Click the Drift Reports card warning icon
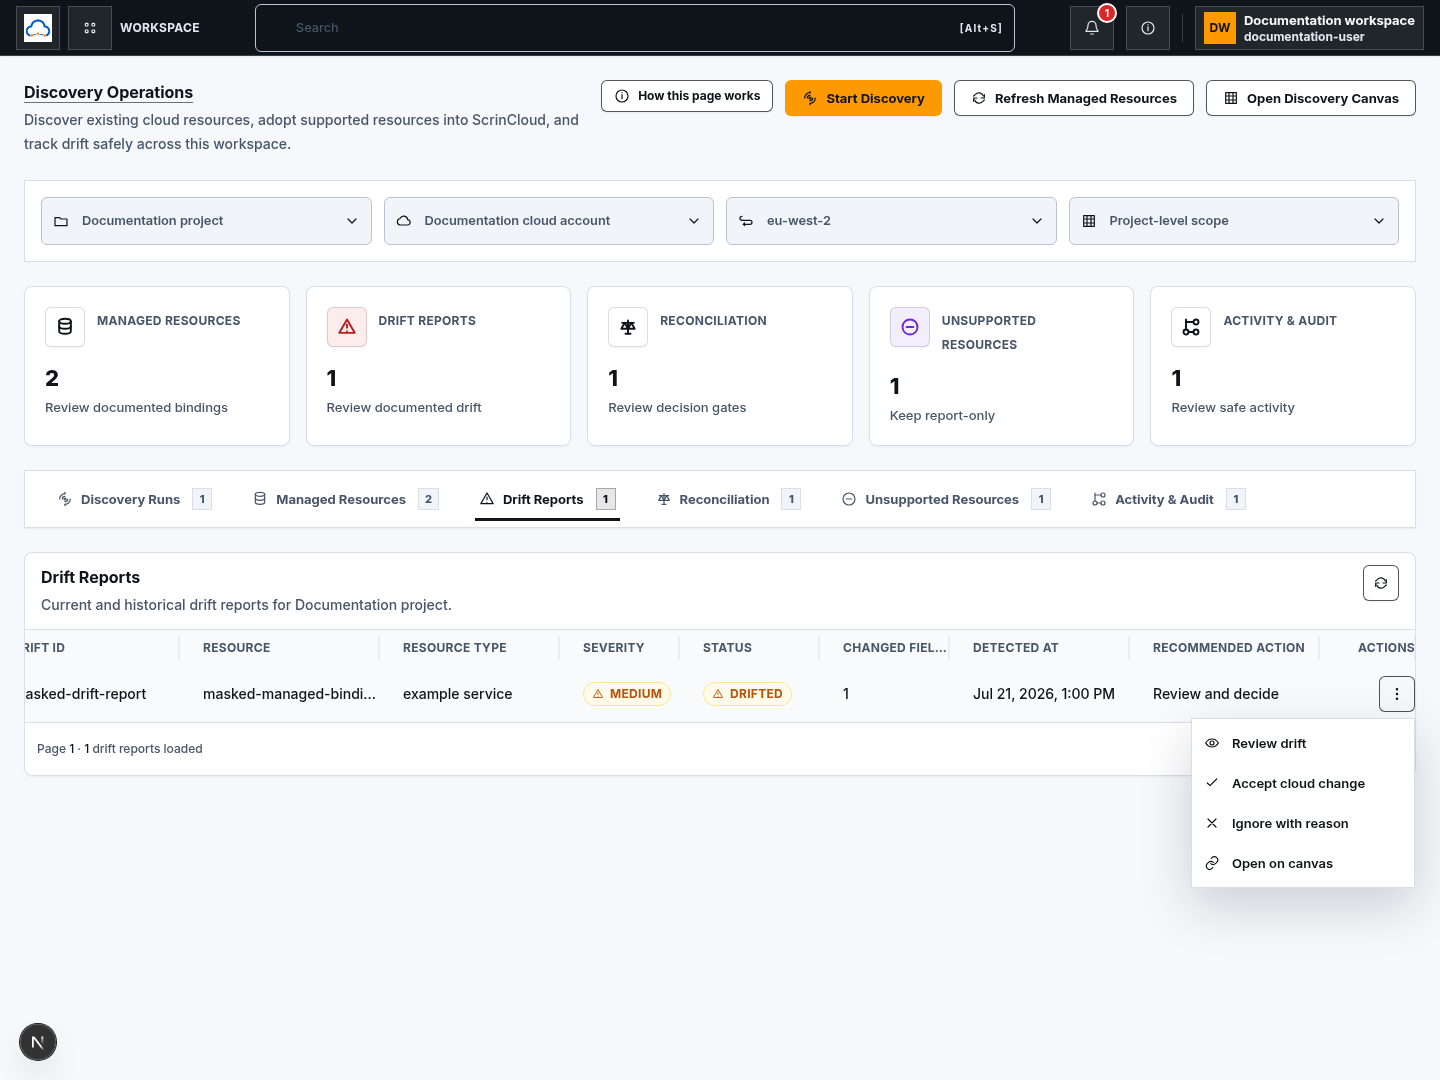The height and width of the screenshot is (1080, 1440). click(347, 327)
